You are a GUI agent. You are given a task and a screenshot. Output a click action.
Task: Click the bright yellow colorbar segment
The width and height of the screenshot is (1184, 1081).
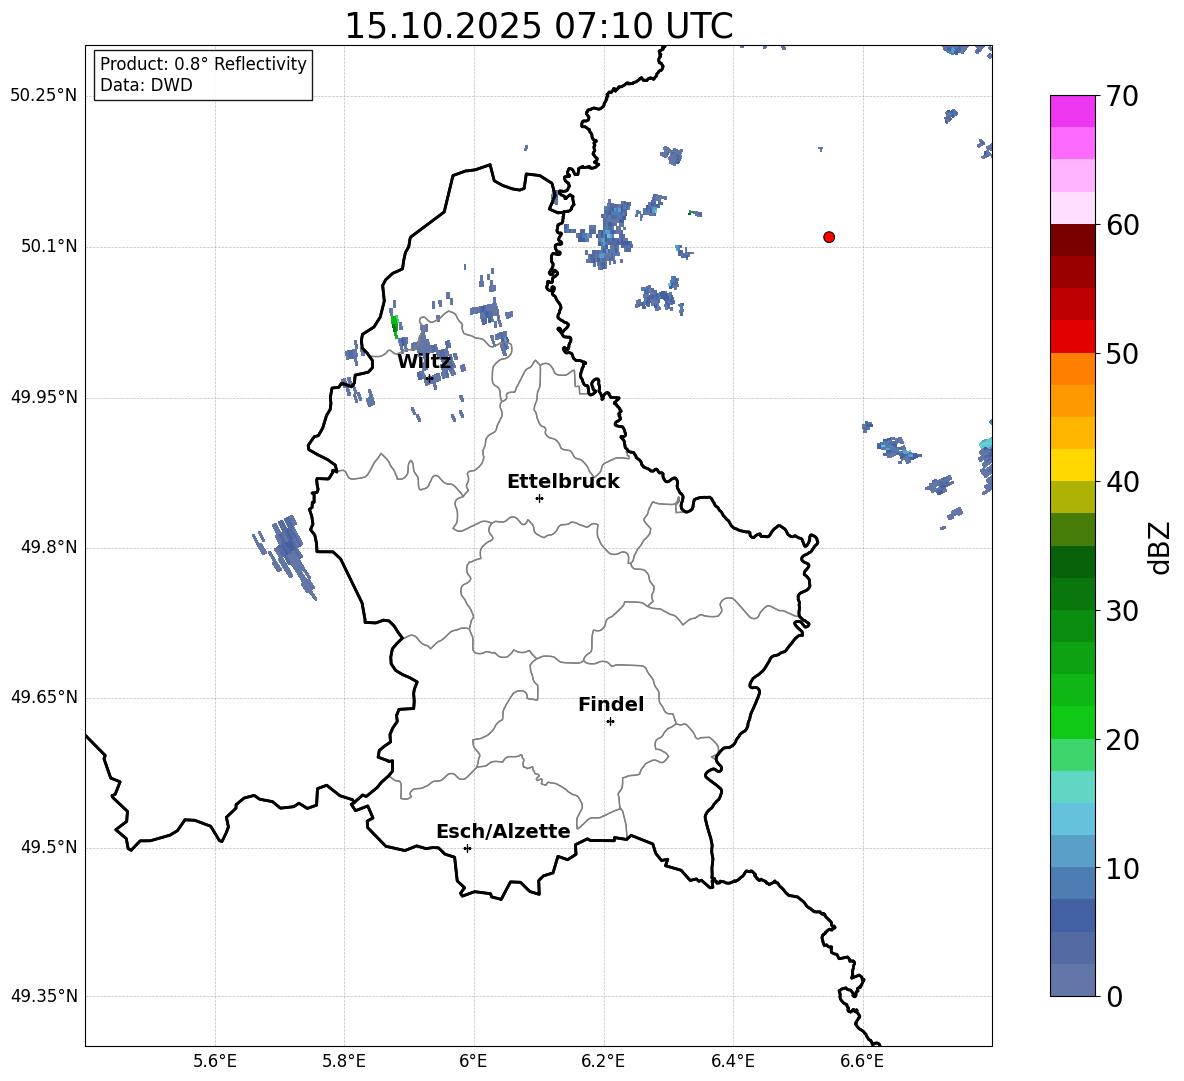[x=1072, y=465]
